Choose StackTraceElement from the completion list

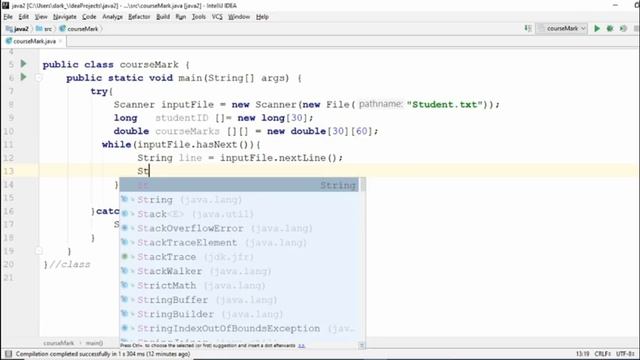click(239, 242)
